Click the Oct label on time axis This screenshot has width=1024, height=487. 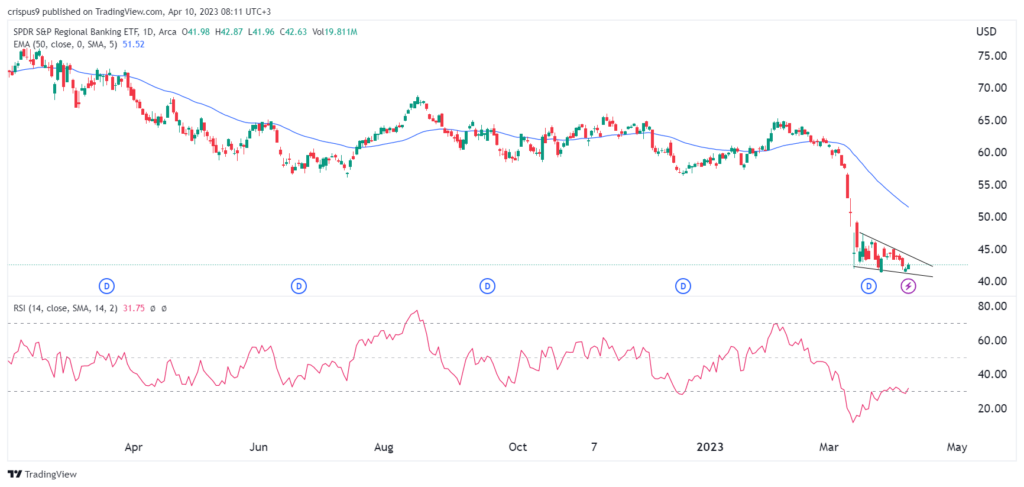[x=517, y=448]
